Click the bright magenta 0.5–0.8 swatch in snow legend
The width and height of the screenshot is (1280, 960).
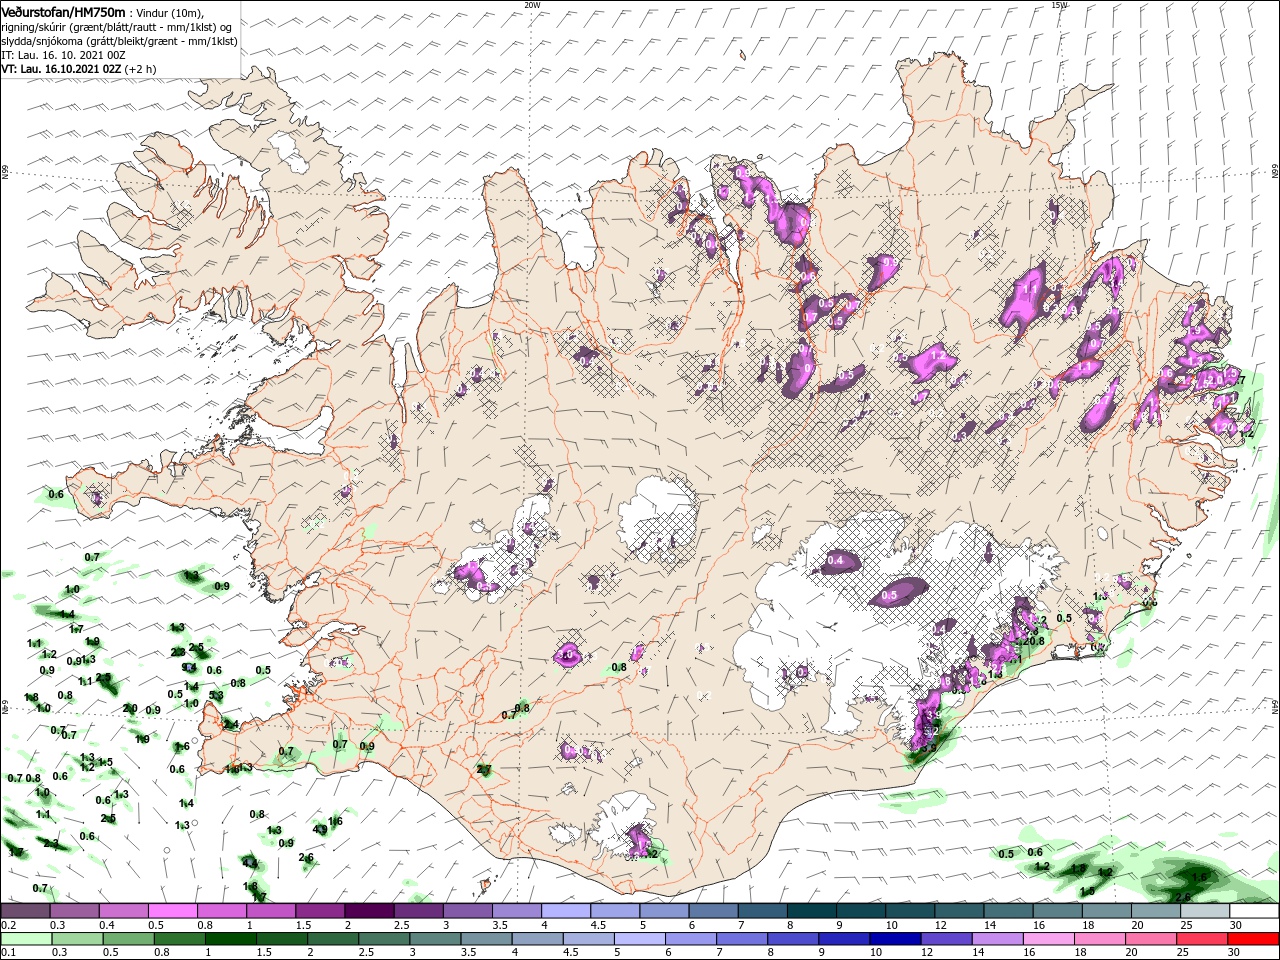click(172, 911)
